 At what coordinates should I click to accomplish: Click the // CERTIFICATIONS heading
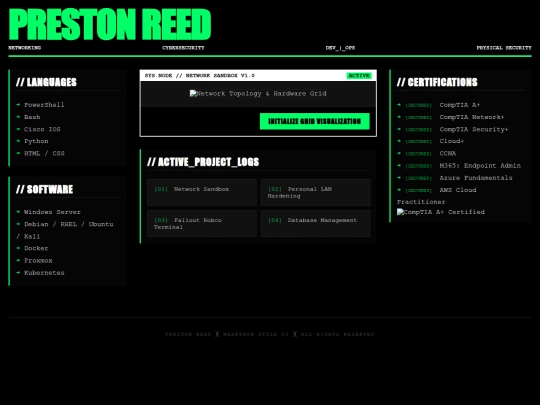(x=437, y=82)
